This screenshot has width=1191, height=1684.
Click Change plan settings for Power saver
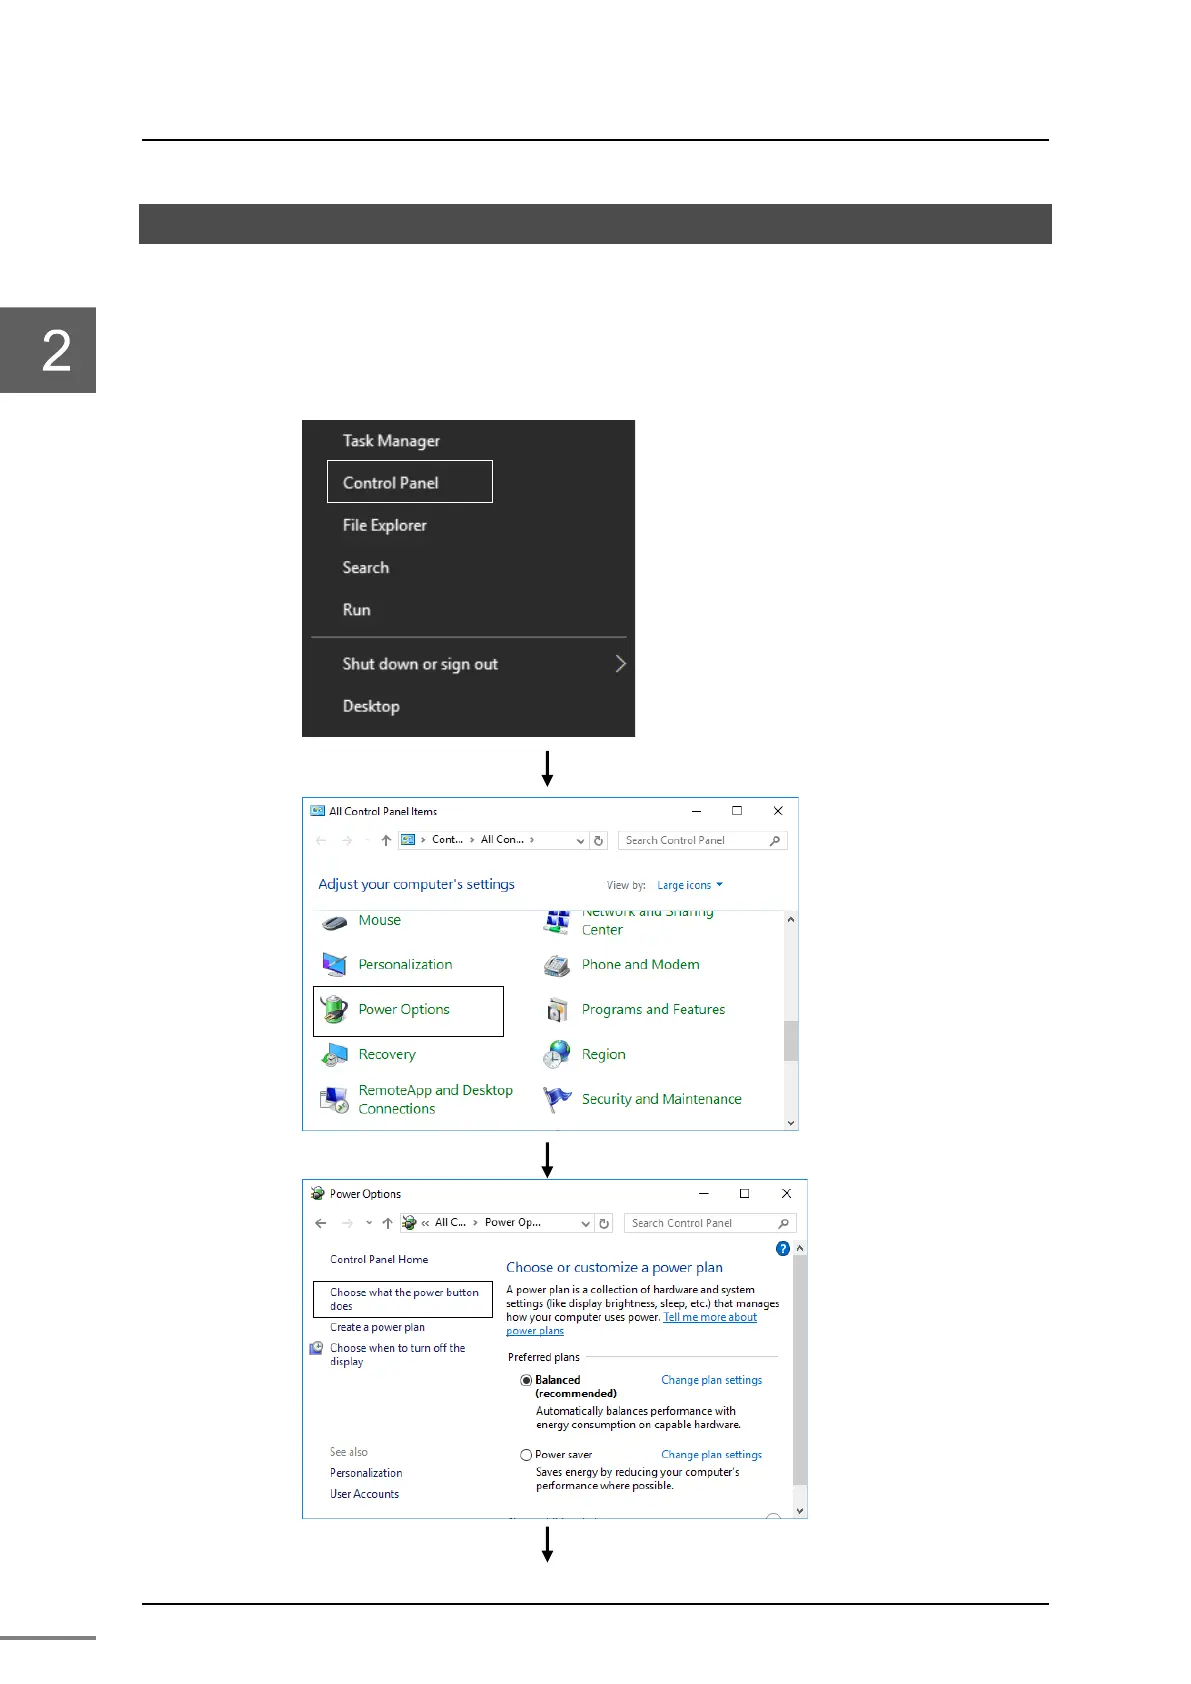711,1455
